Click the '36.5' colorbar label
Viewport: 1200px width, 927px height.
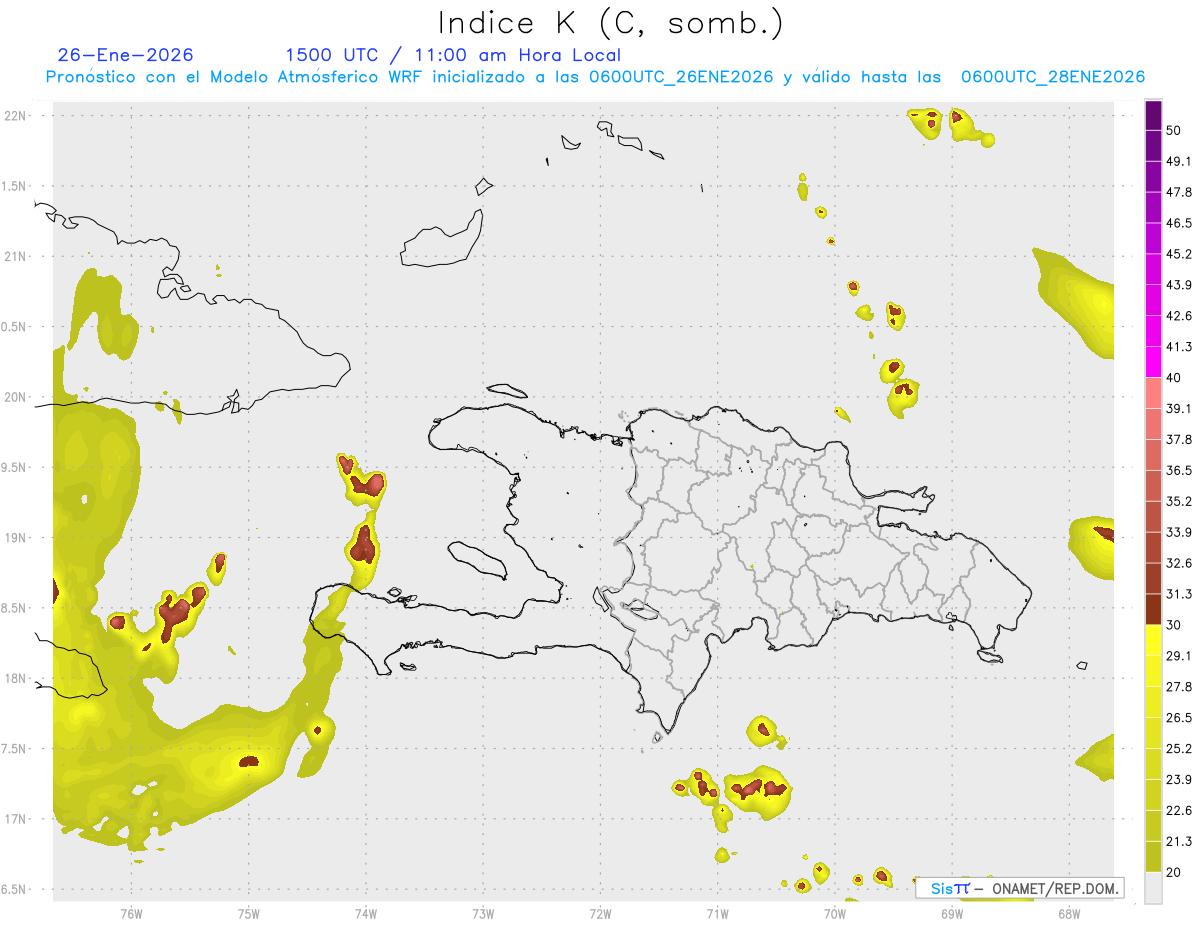tap(1179, 470)
